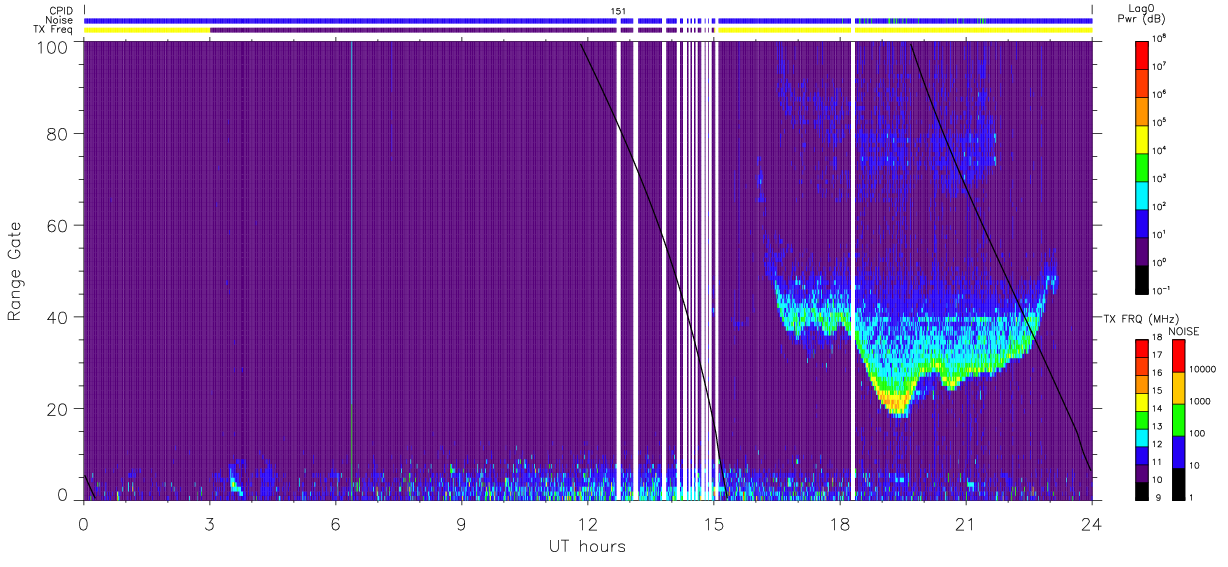The width and height of the screenshot is (1228, 567).
Task: Pick the cyan segment of TX FRQ colorbar
Action: 1142,437
